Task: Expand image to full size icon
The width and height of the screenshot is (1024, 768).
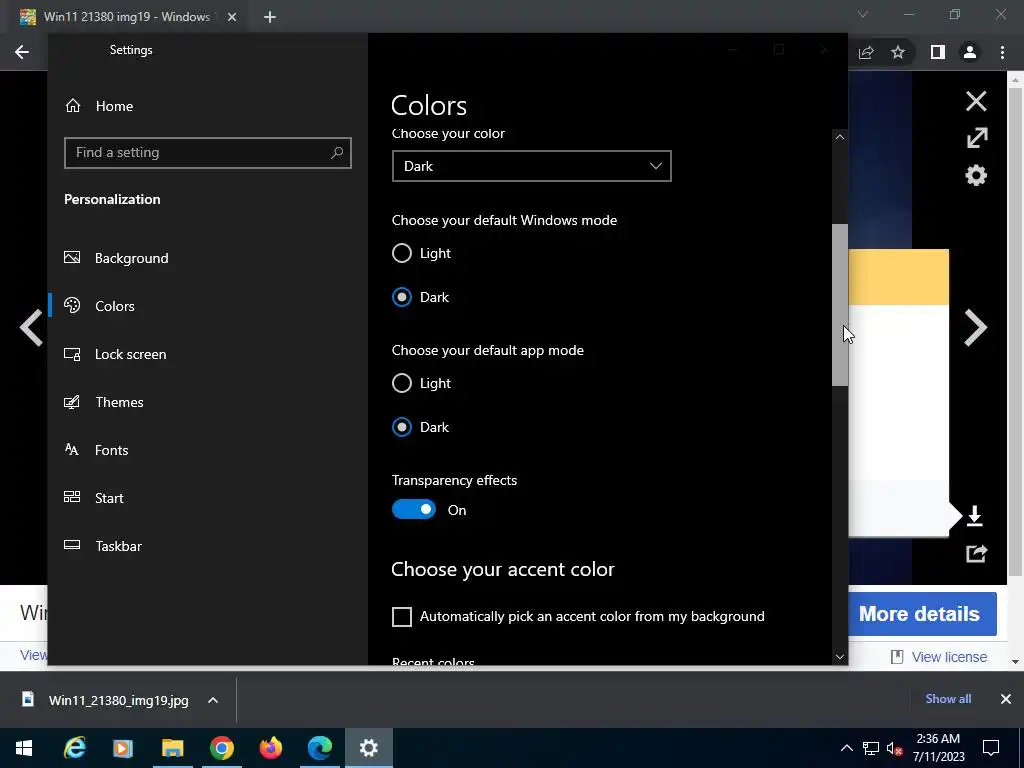Action: point(977,138)
